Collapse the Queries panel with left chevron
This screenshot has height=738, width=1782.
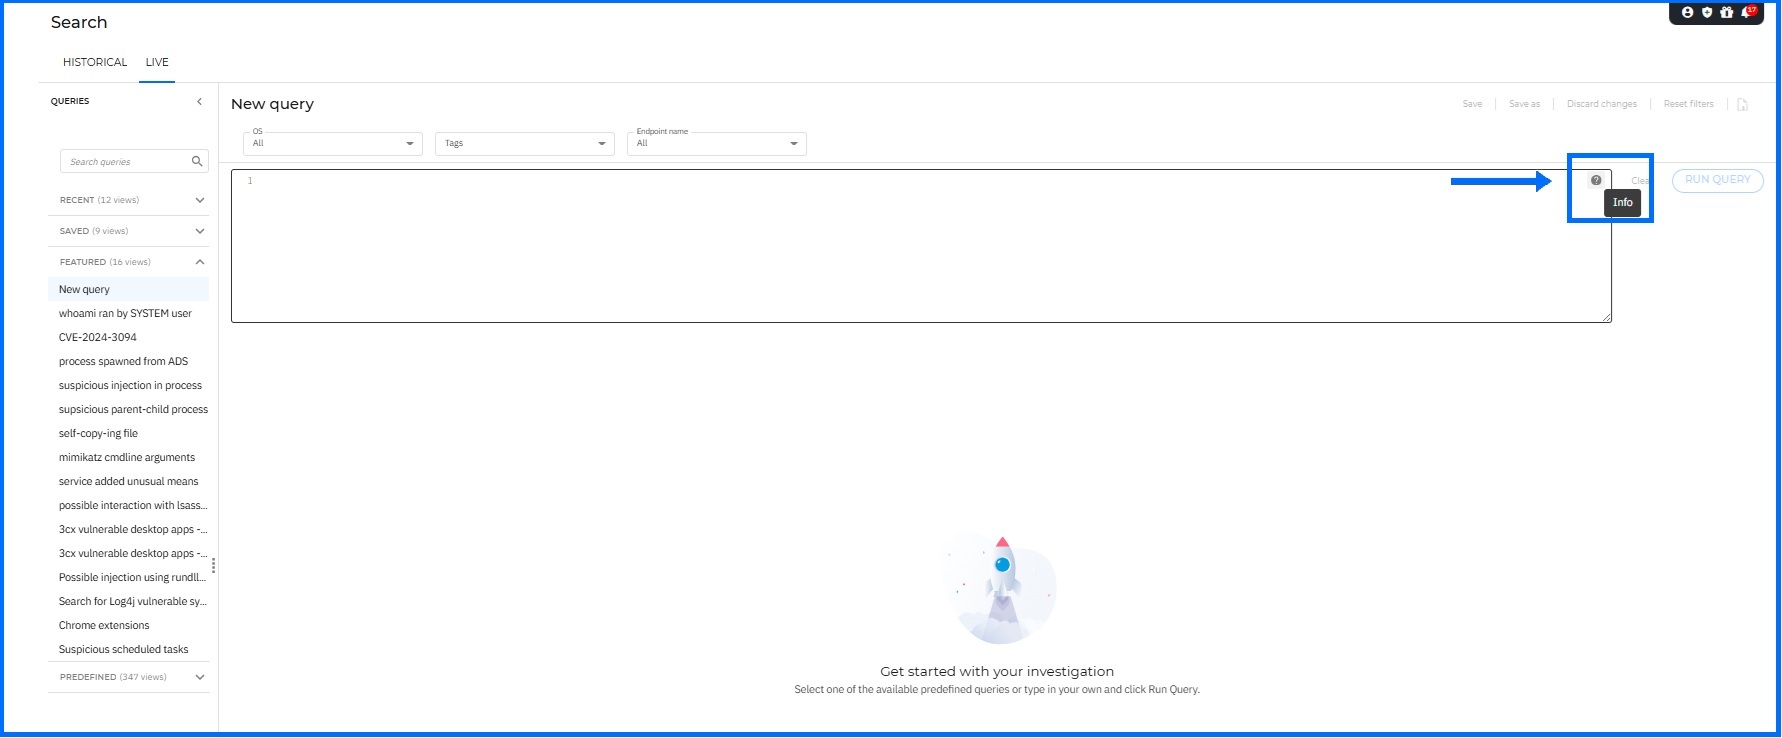point(199,101)
